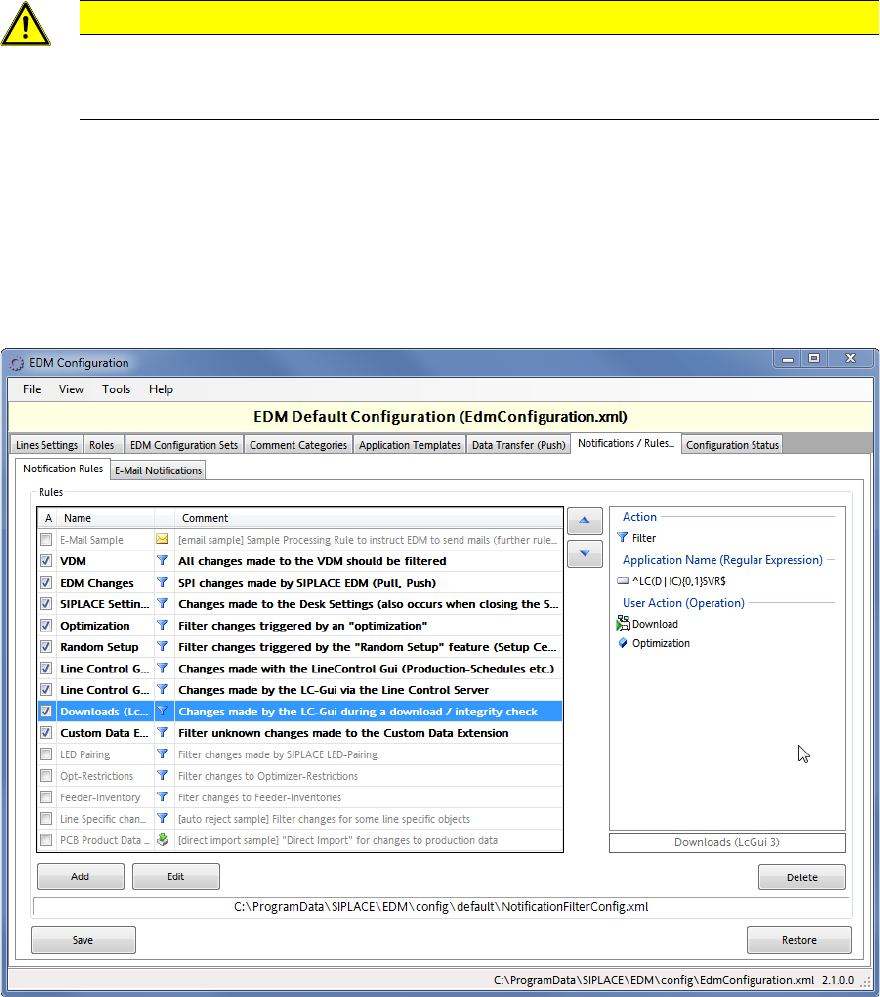Toggle the Optimization rule checkbox
Screen dimensions: 880x997
point(46,626)
